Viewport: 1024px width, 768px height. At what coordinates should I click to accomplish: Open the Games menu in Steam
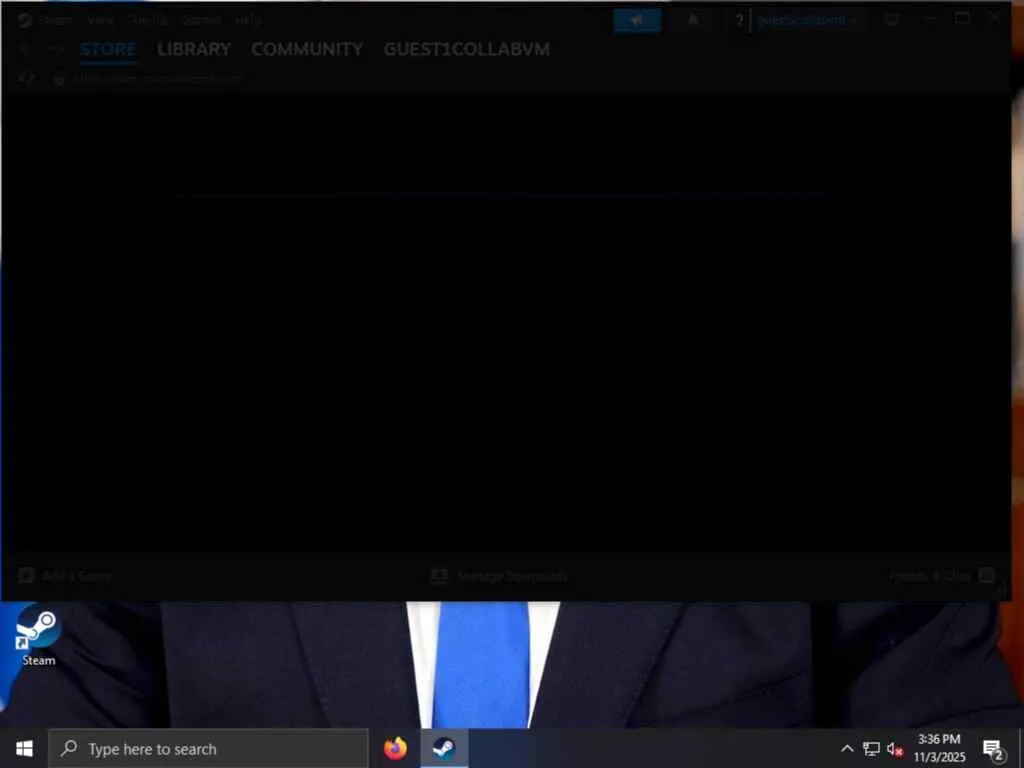(202, 20)
